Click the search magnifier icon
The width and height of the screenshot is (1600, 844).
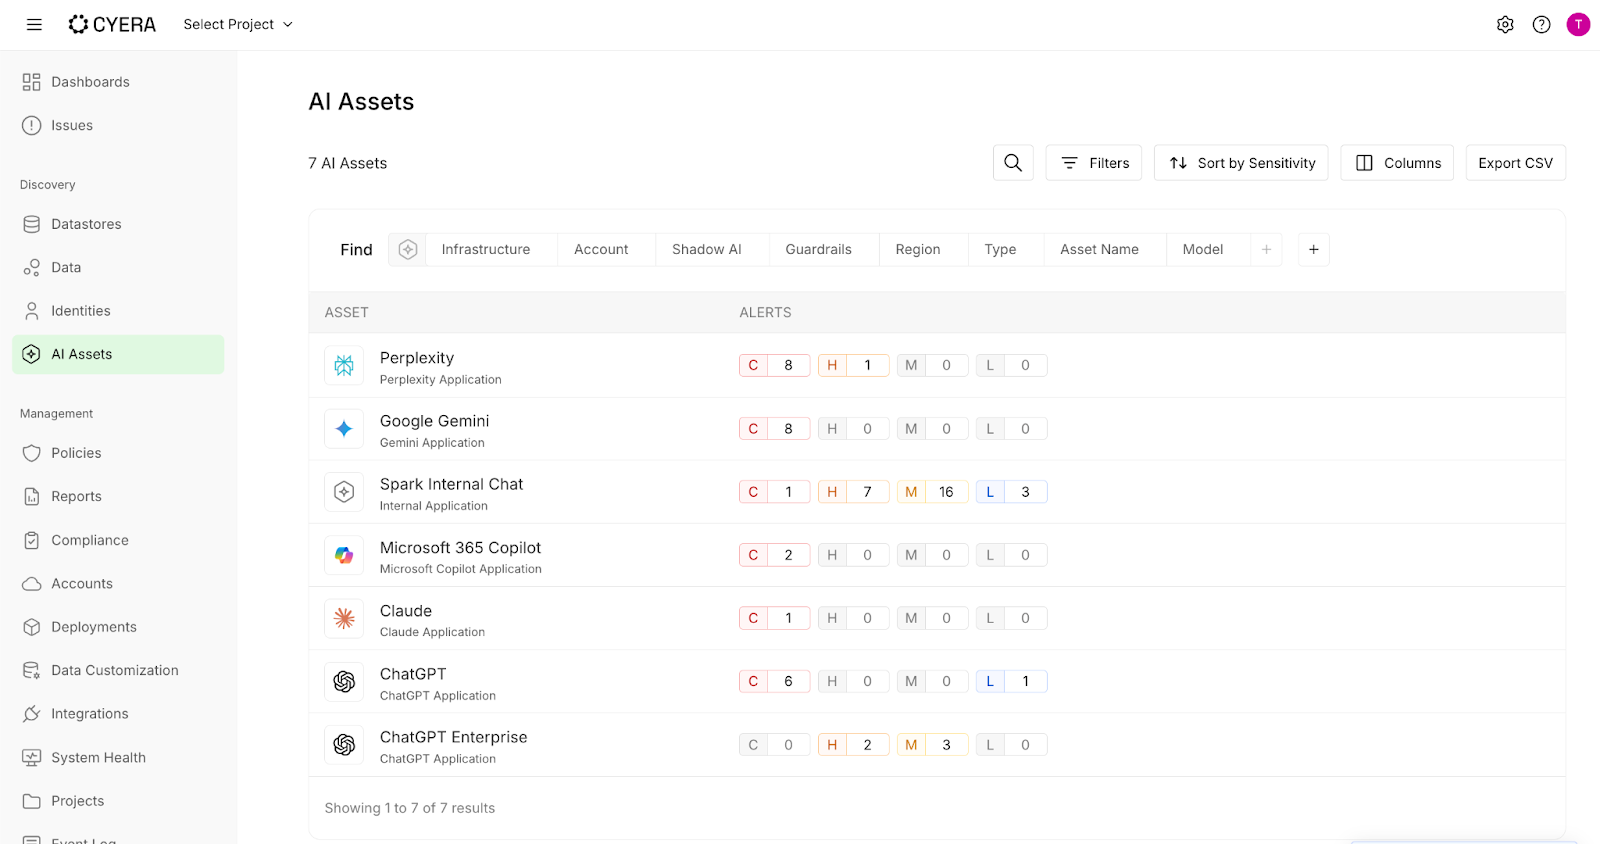1013,162
